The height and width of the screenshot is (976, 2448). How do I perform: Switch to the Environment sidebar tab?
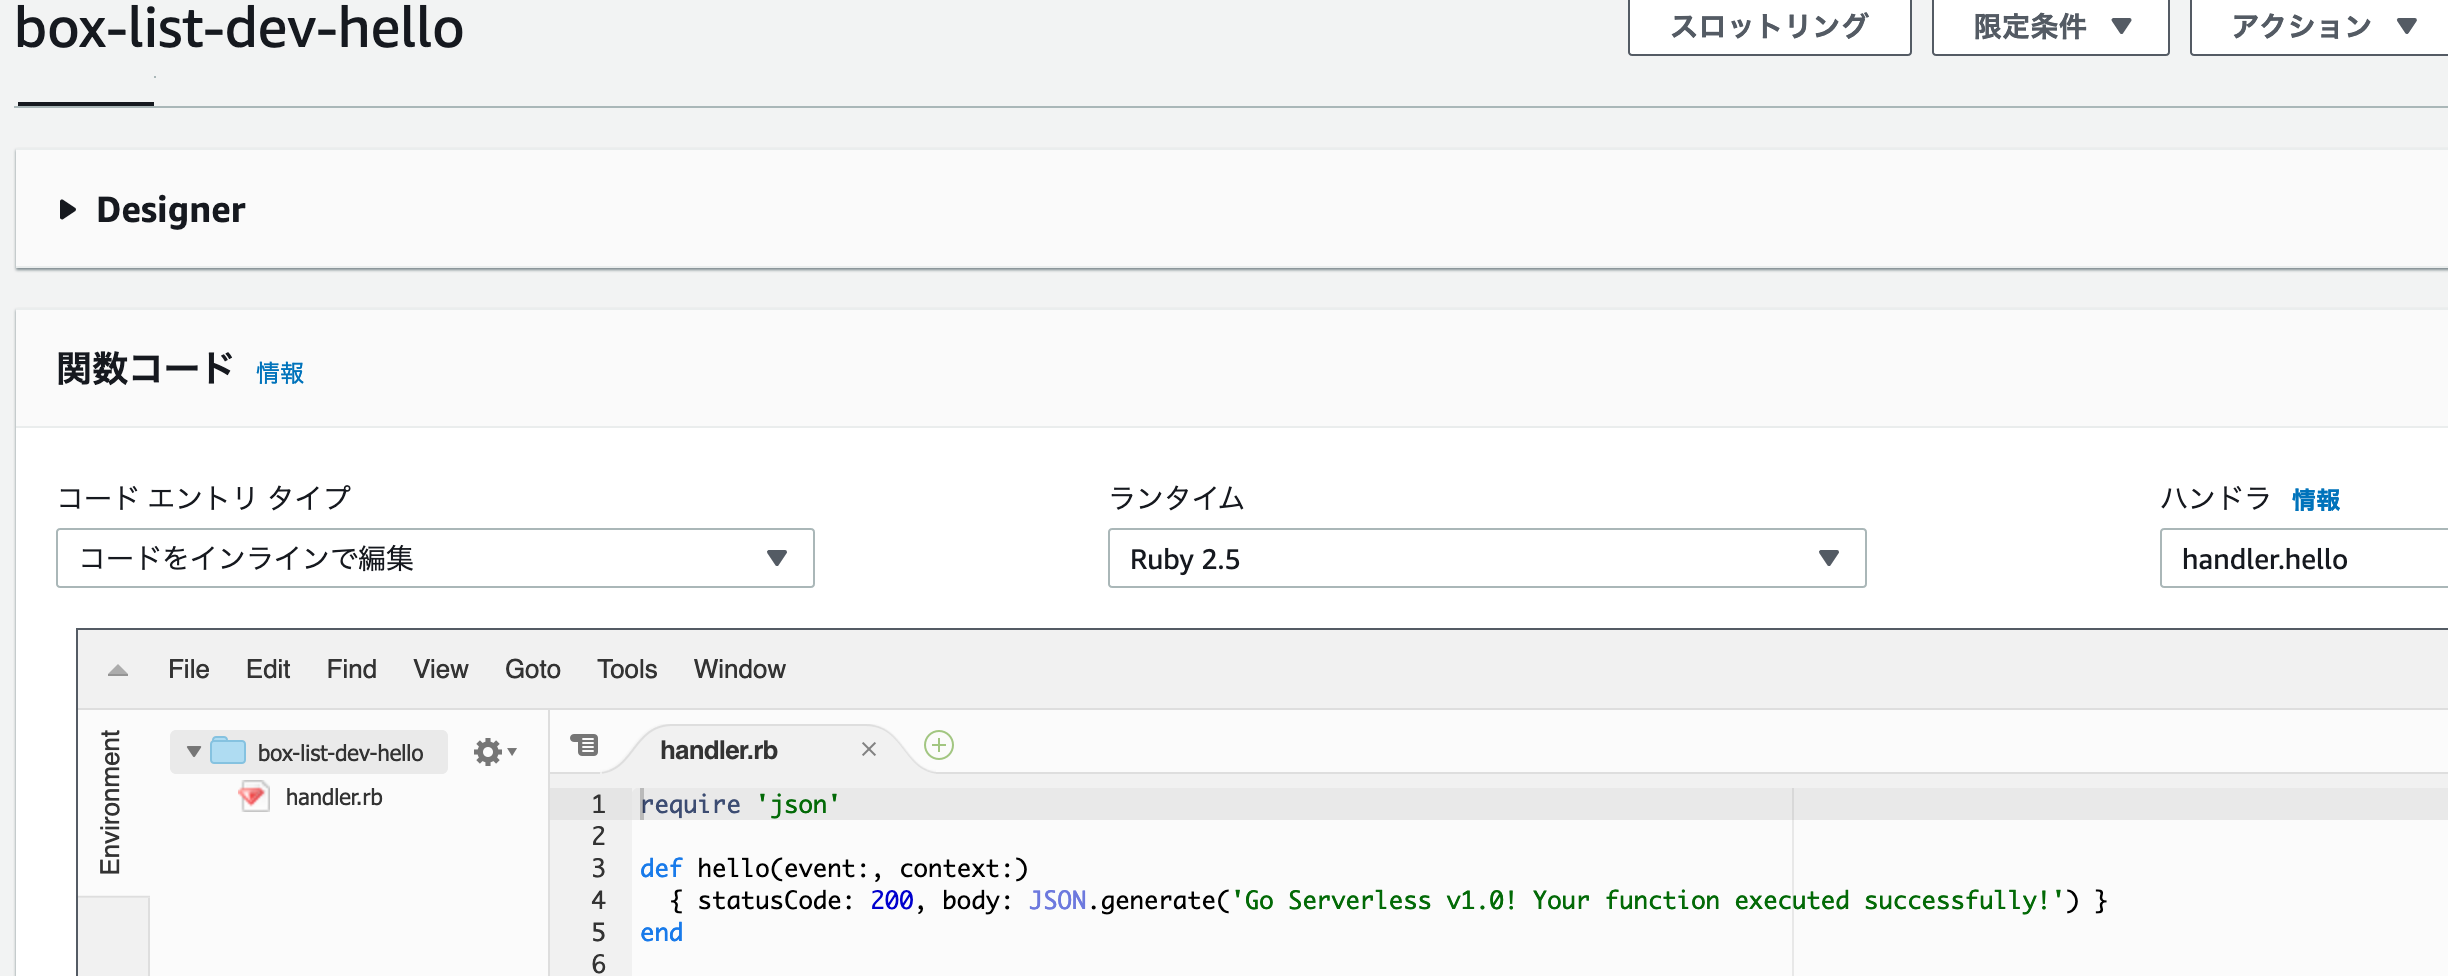click(x=109, y=800)
